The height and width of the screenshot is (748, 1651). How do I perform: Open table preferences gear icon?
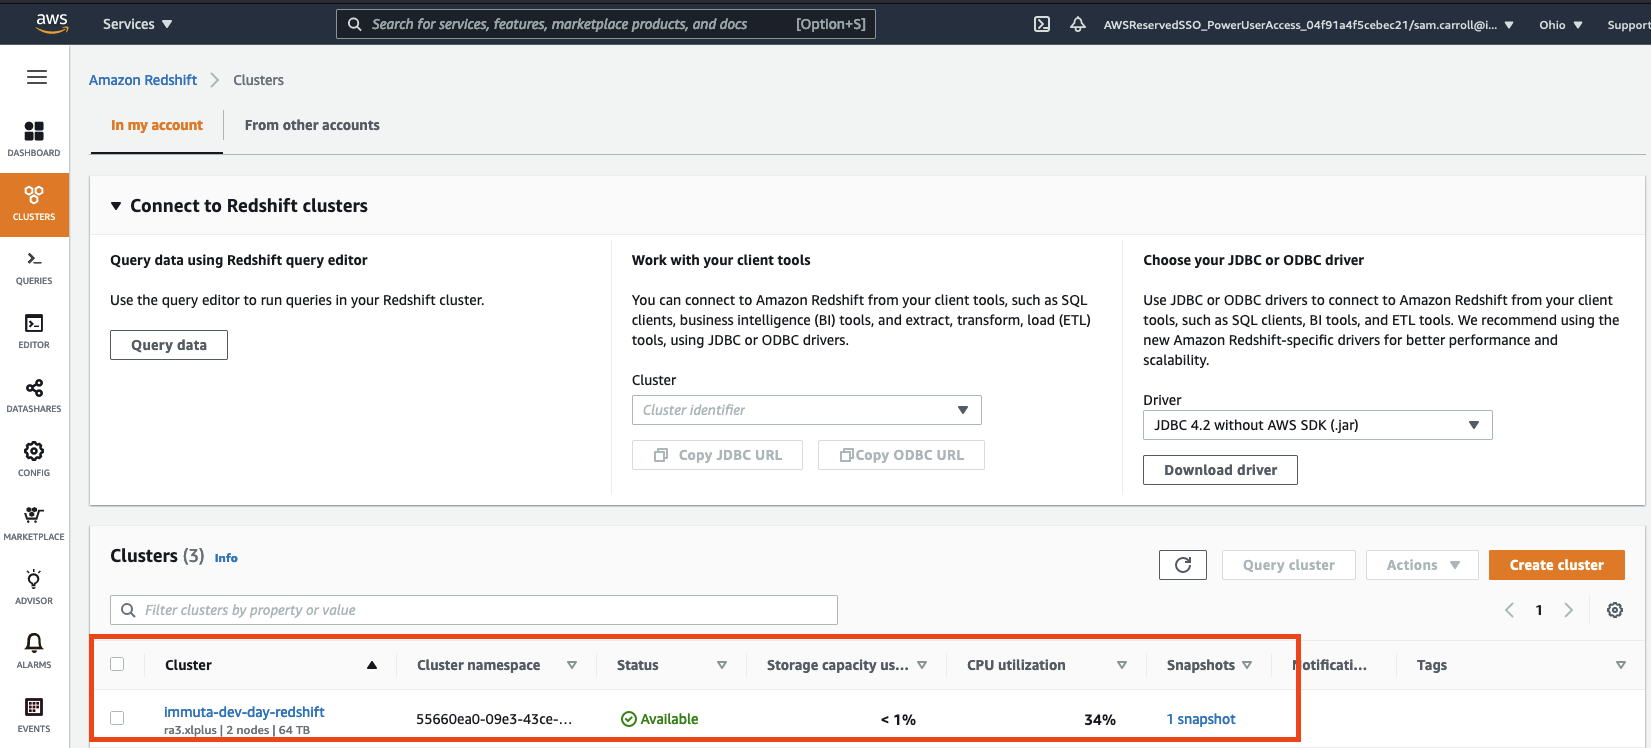(1615, 610)
